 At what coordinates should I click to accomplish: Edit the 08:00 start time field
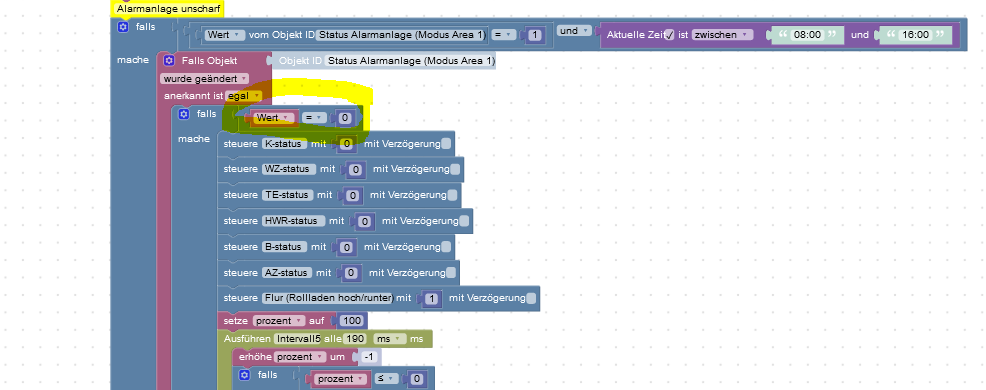pyautogui.click(x=808, y=35)
